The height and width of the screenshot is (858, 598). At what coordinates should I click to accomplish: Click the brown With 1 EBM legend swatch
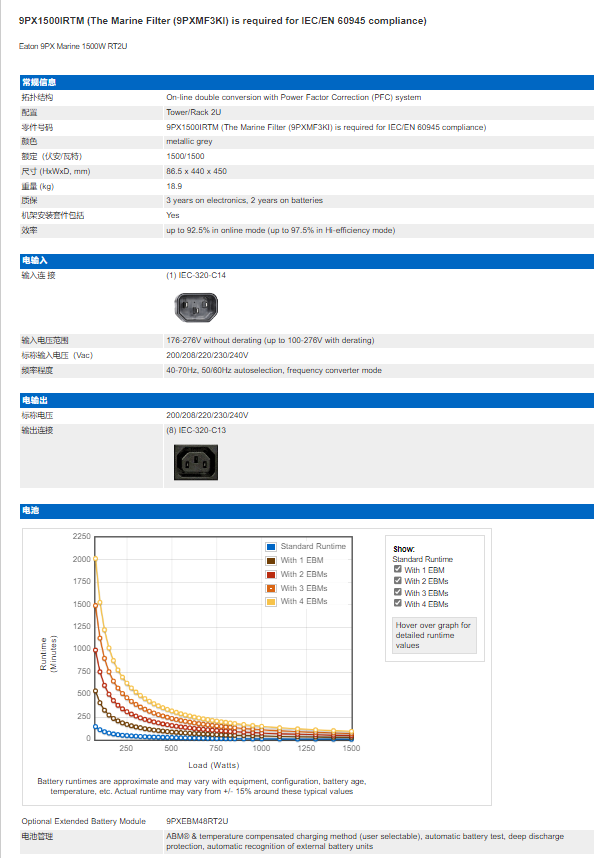[271, 561]
